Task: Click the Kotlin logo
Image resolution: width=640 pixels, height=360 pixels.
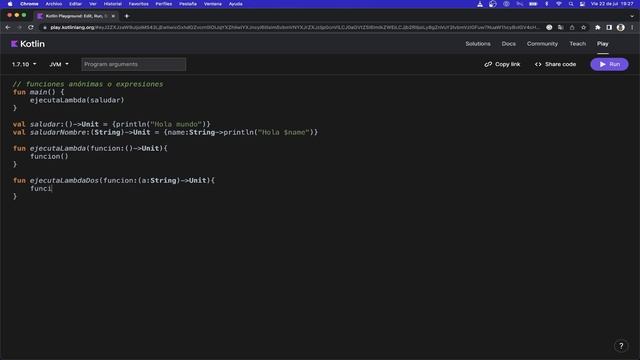Action: pyautogui.click(x=28, y=44)
